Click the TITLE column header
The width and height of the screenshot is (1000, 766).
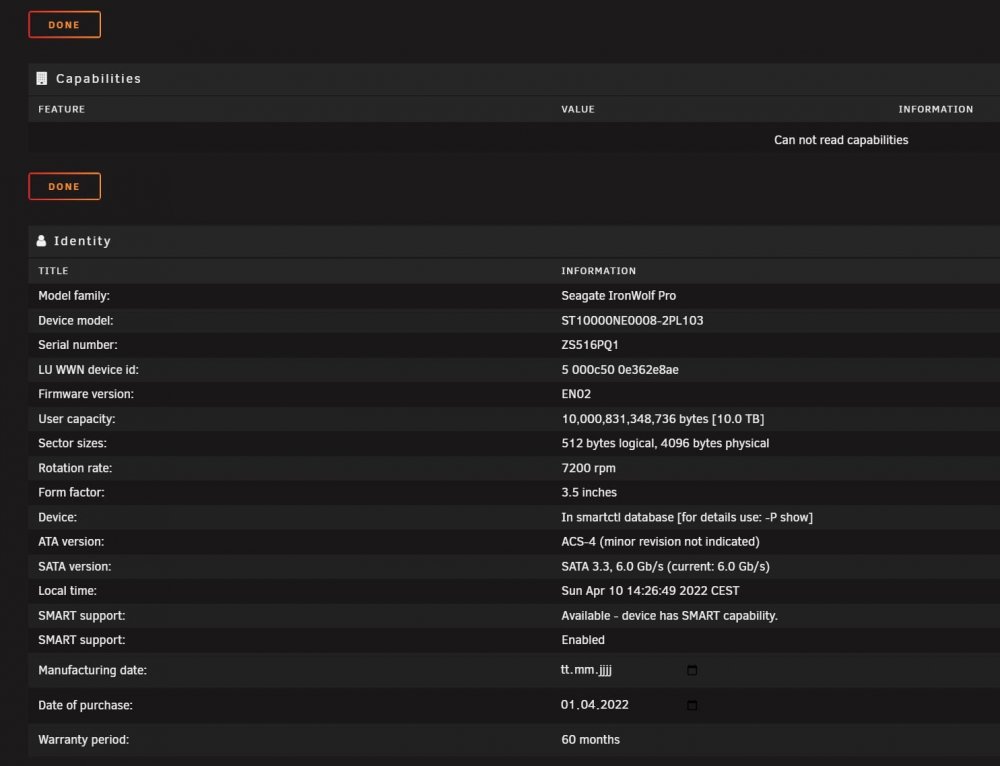53,270
